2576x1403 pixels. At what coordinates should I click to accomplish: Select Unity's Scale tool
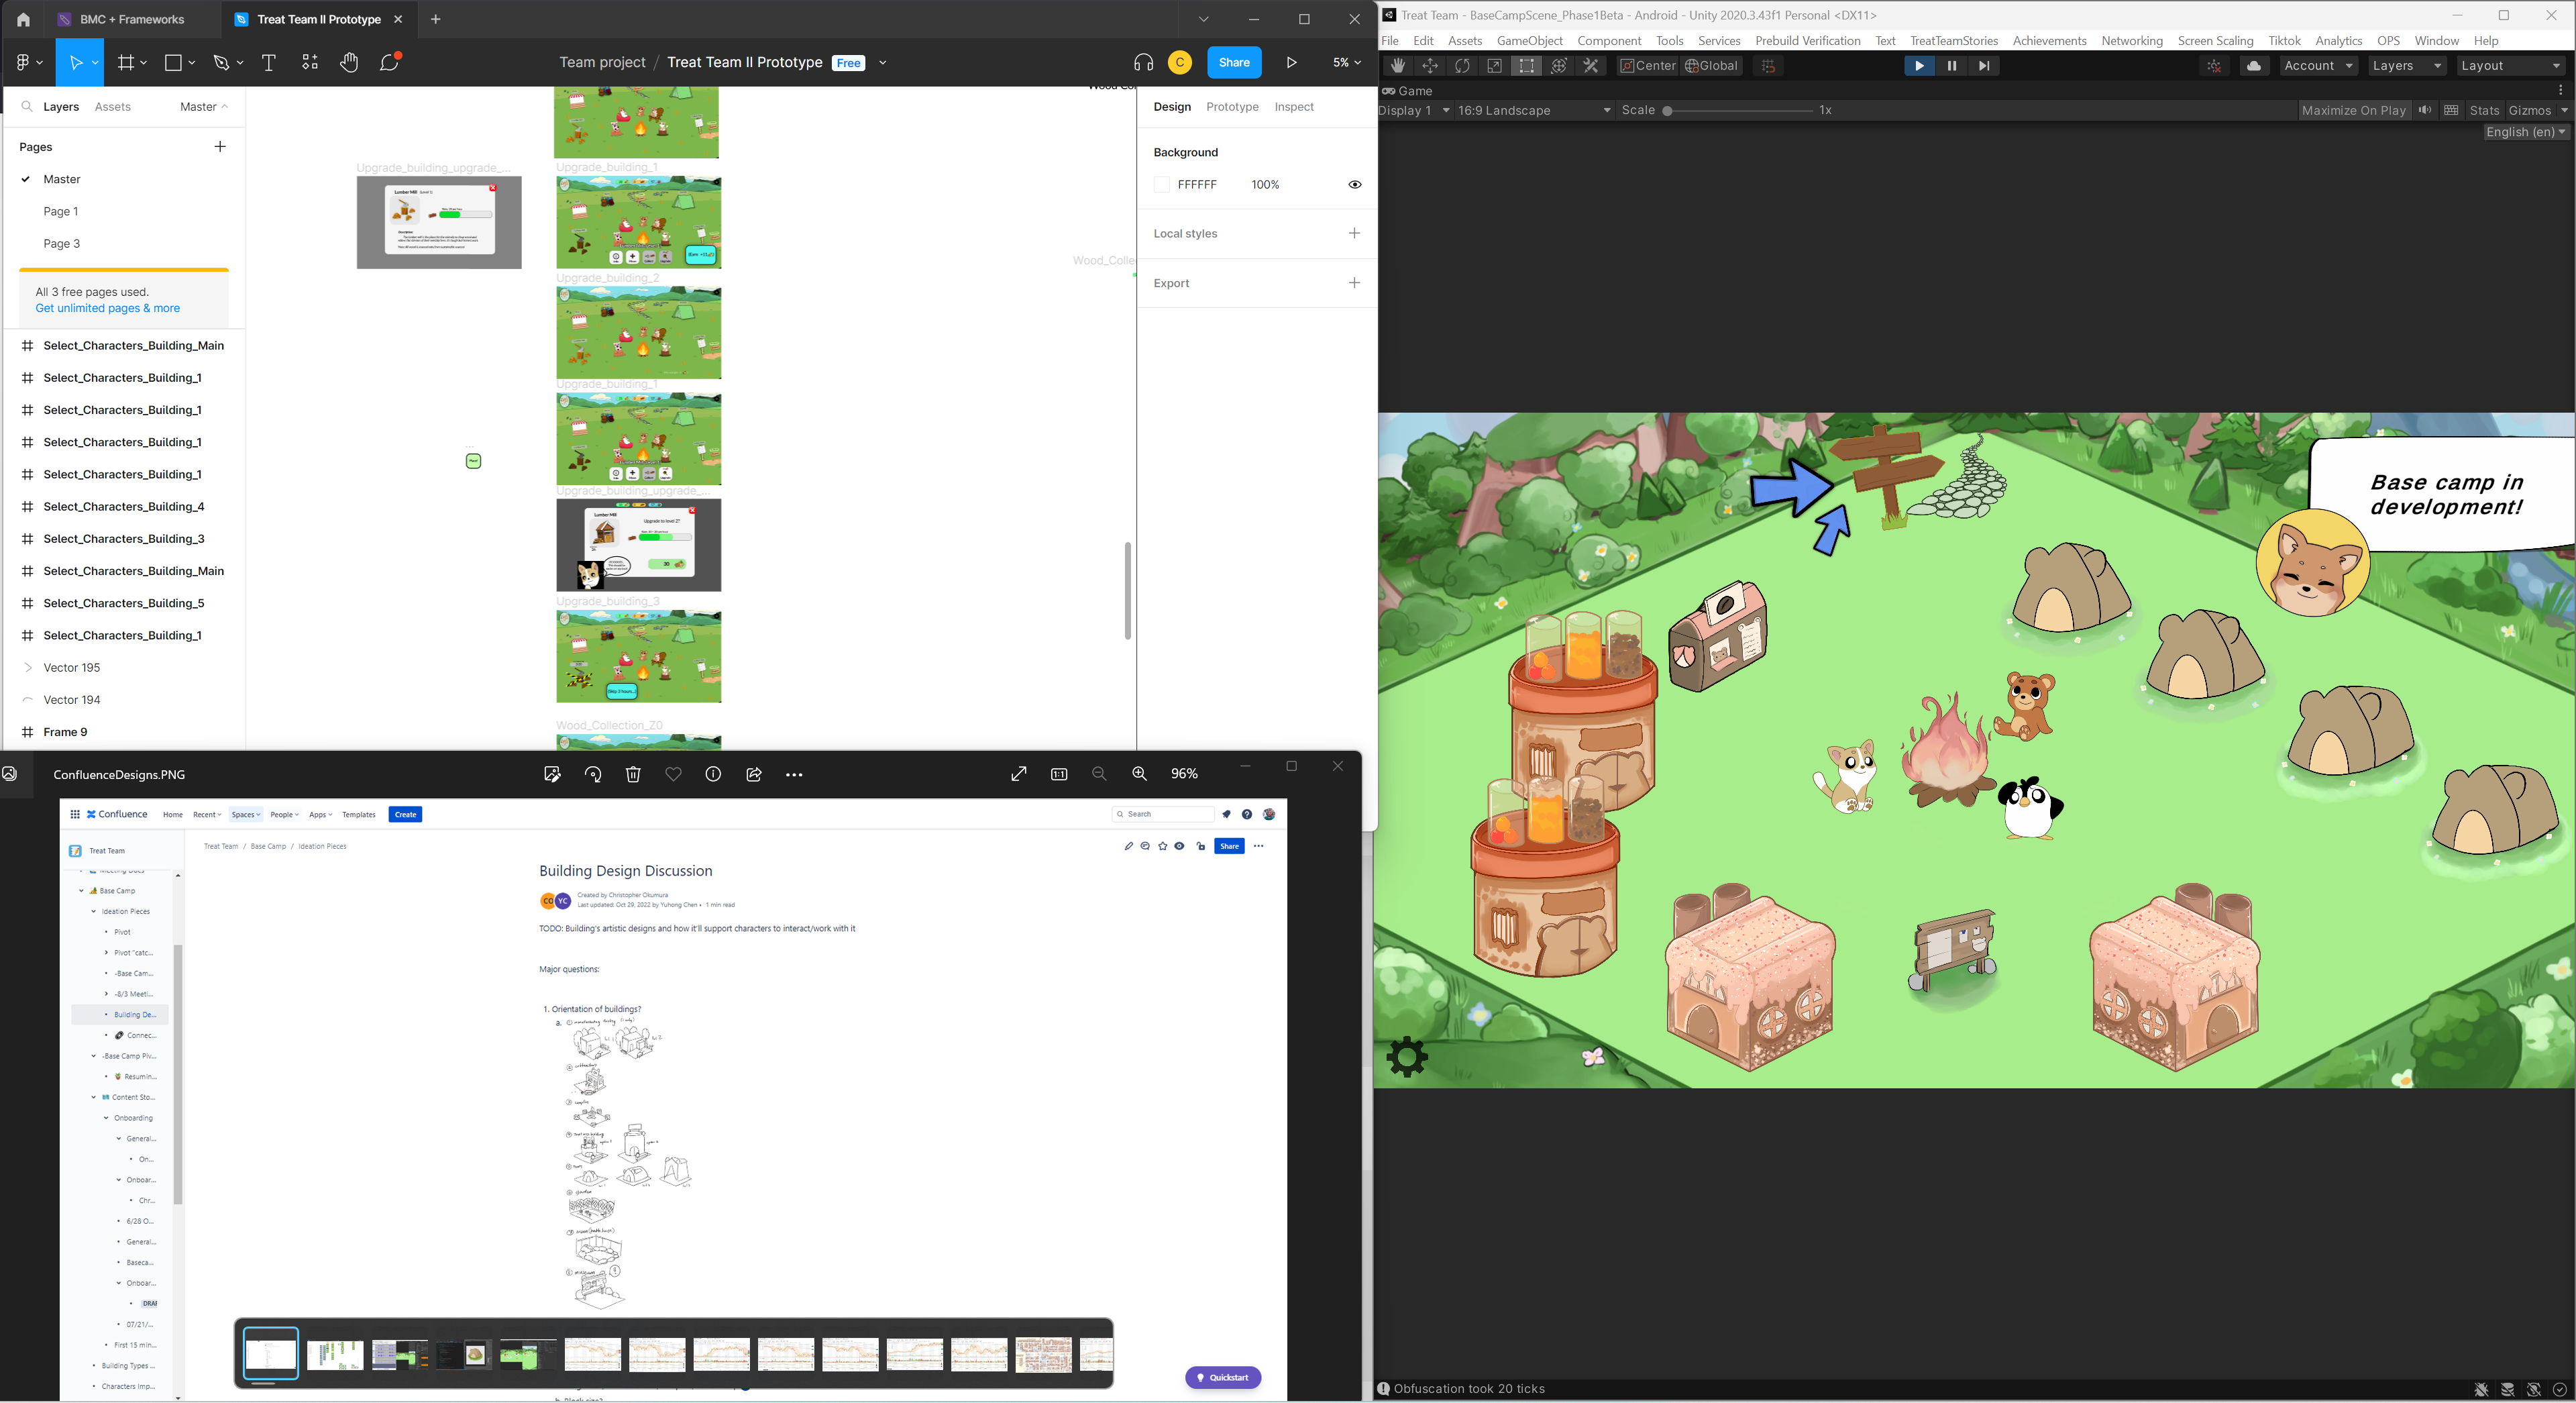(x=1494, y=66)
